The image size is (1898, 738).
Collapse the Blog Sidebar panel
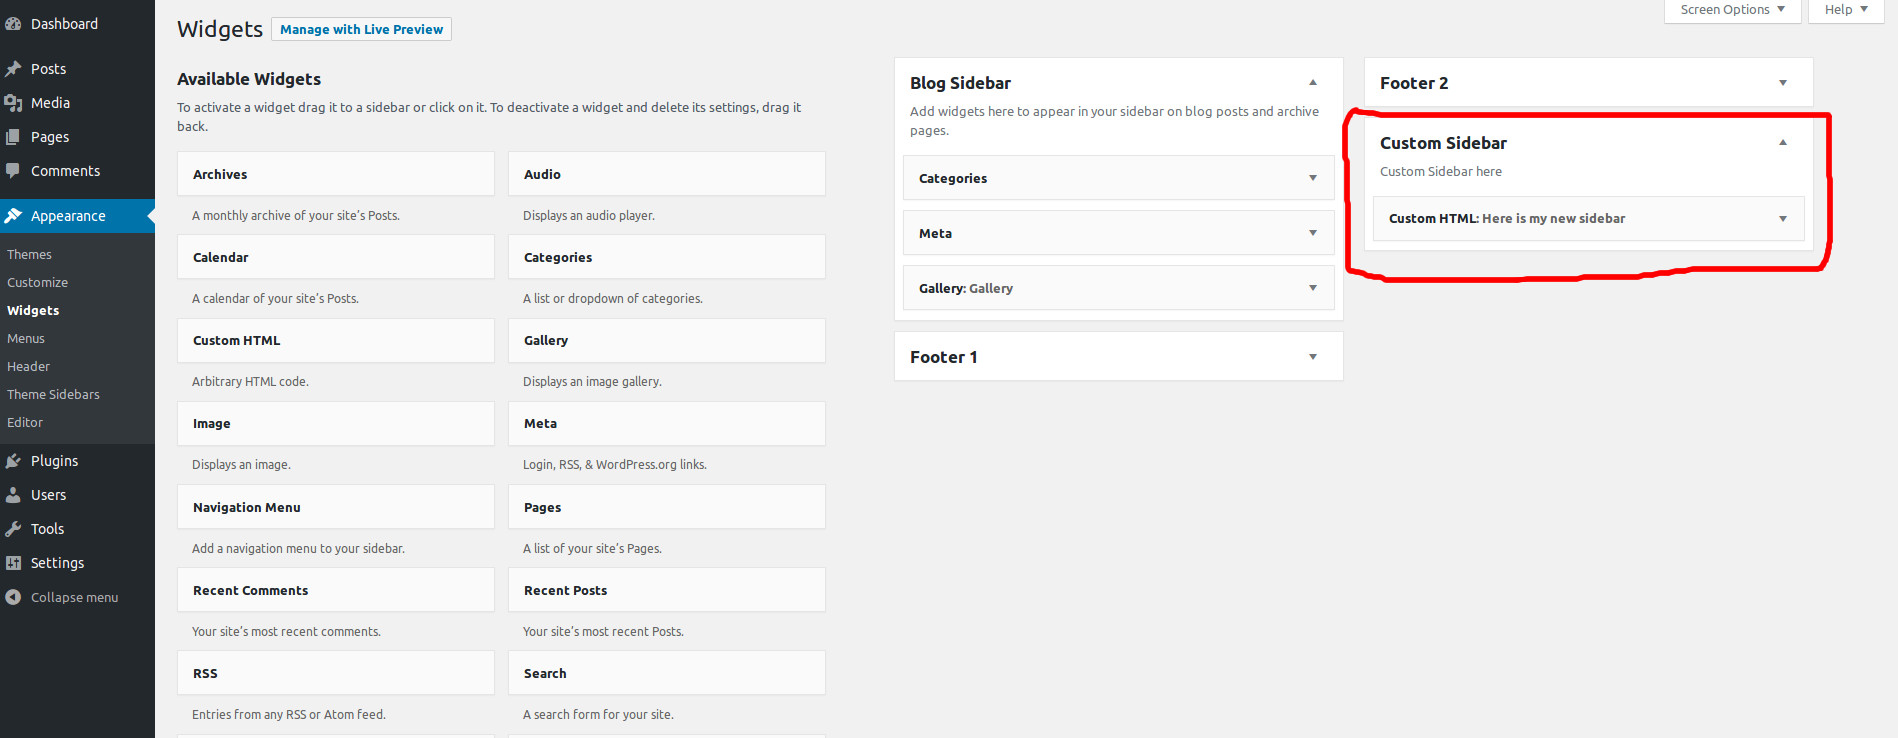tap(1313, 82)
